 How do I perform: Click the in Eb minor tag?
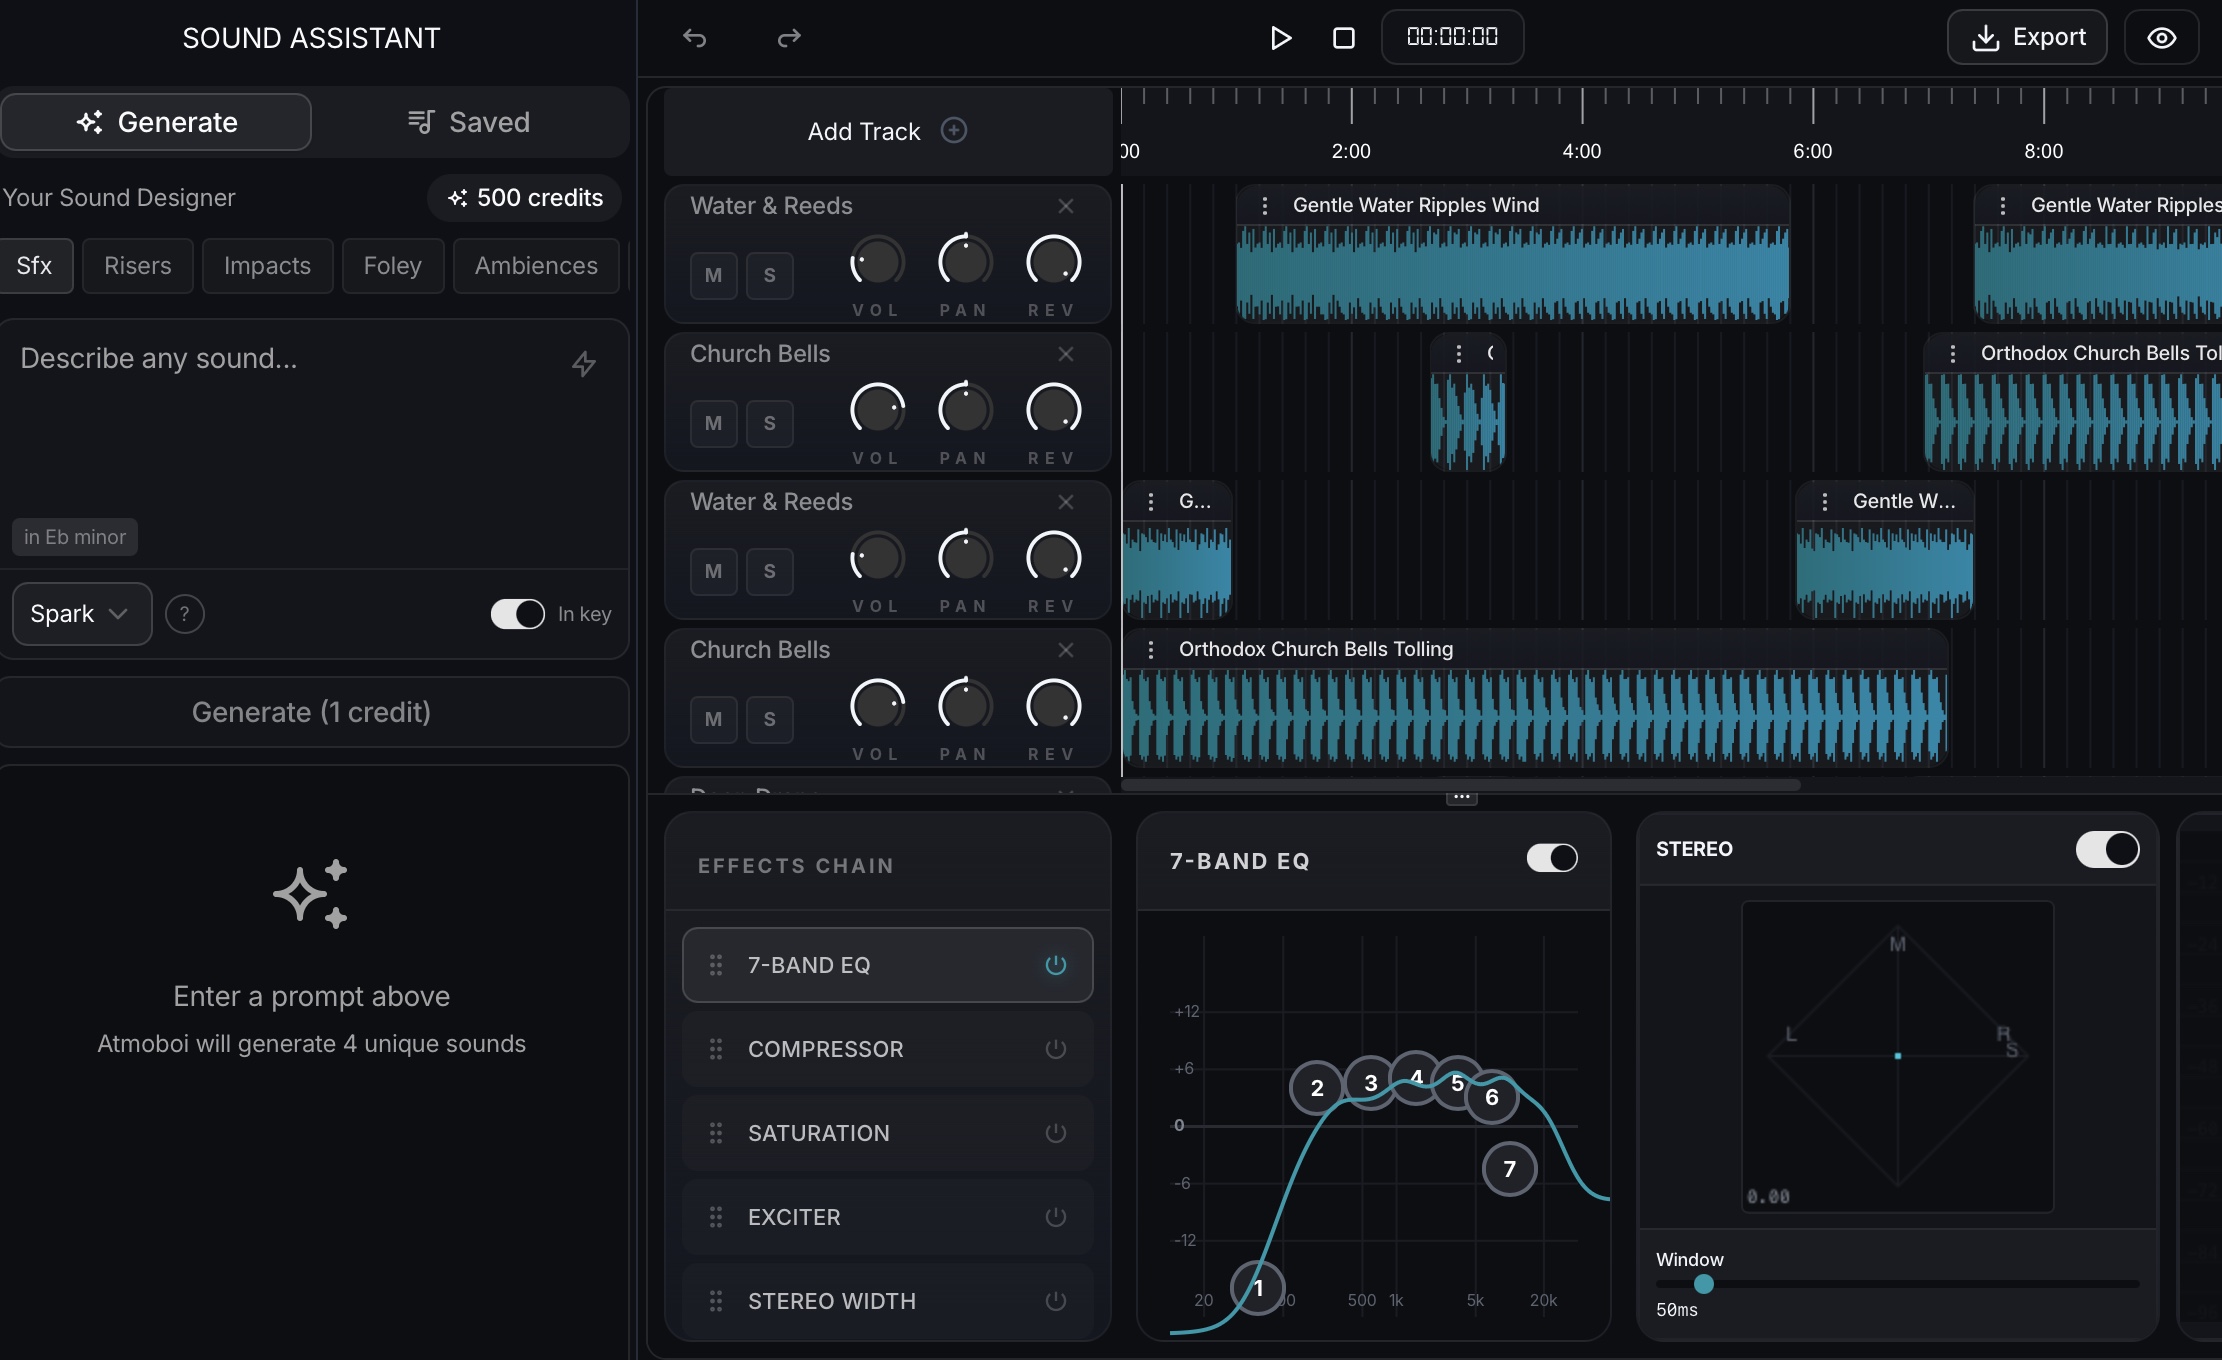pyautogui.click(x=75, y=537)
